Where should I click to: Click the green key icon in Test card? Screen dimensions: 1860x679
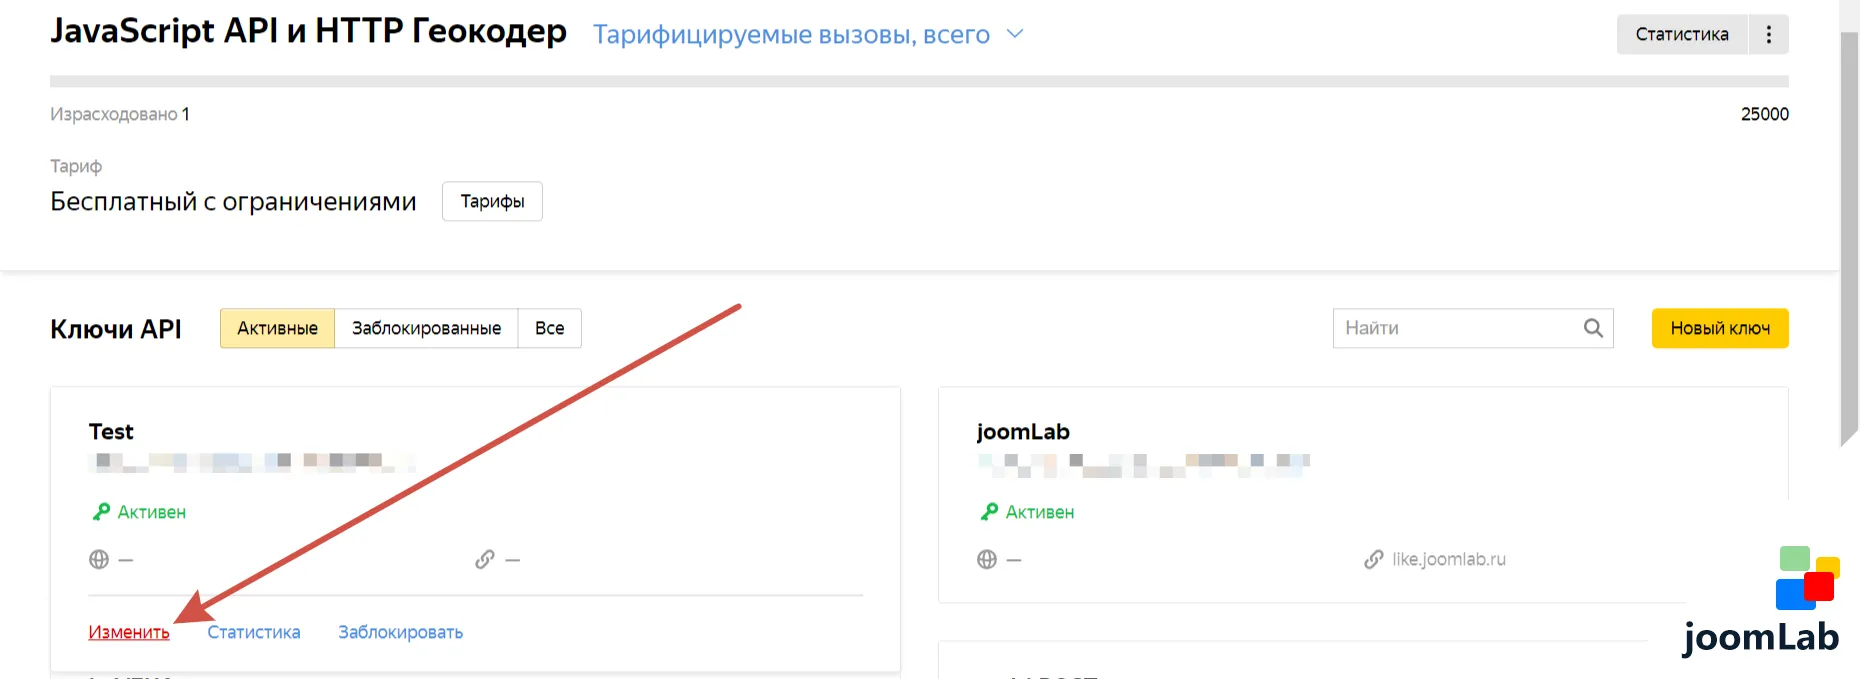click(101, 512)
